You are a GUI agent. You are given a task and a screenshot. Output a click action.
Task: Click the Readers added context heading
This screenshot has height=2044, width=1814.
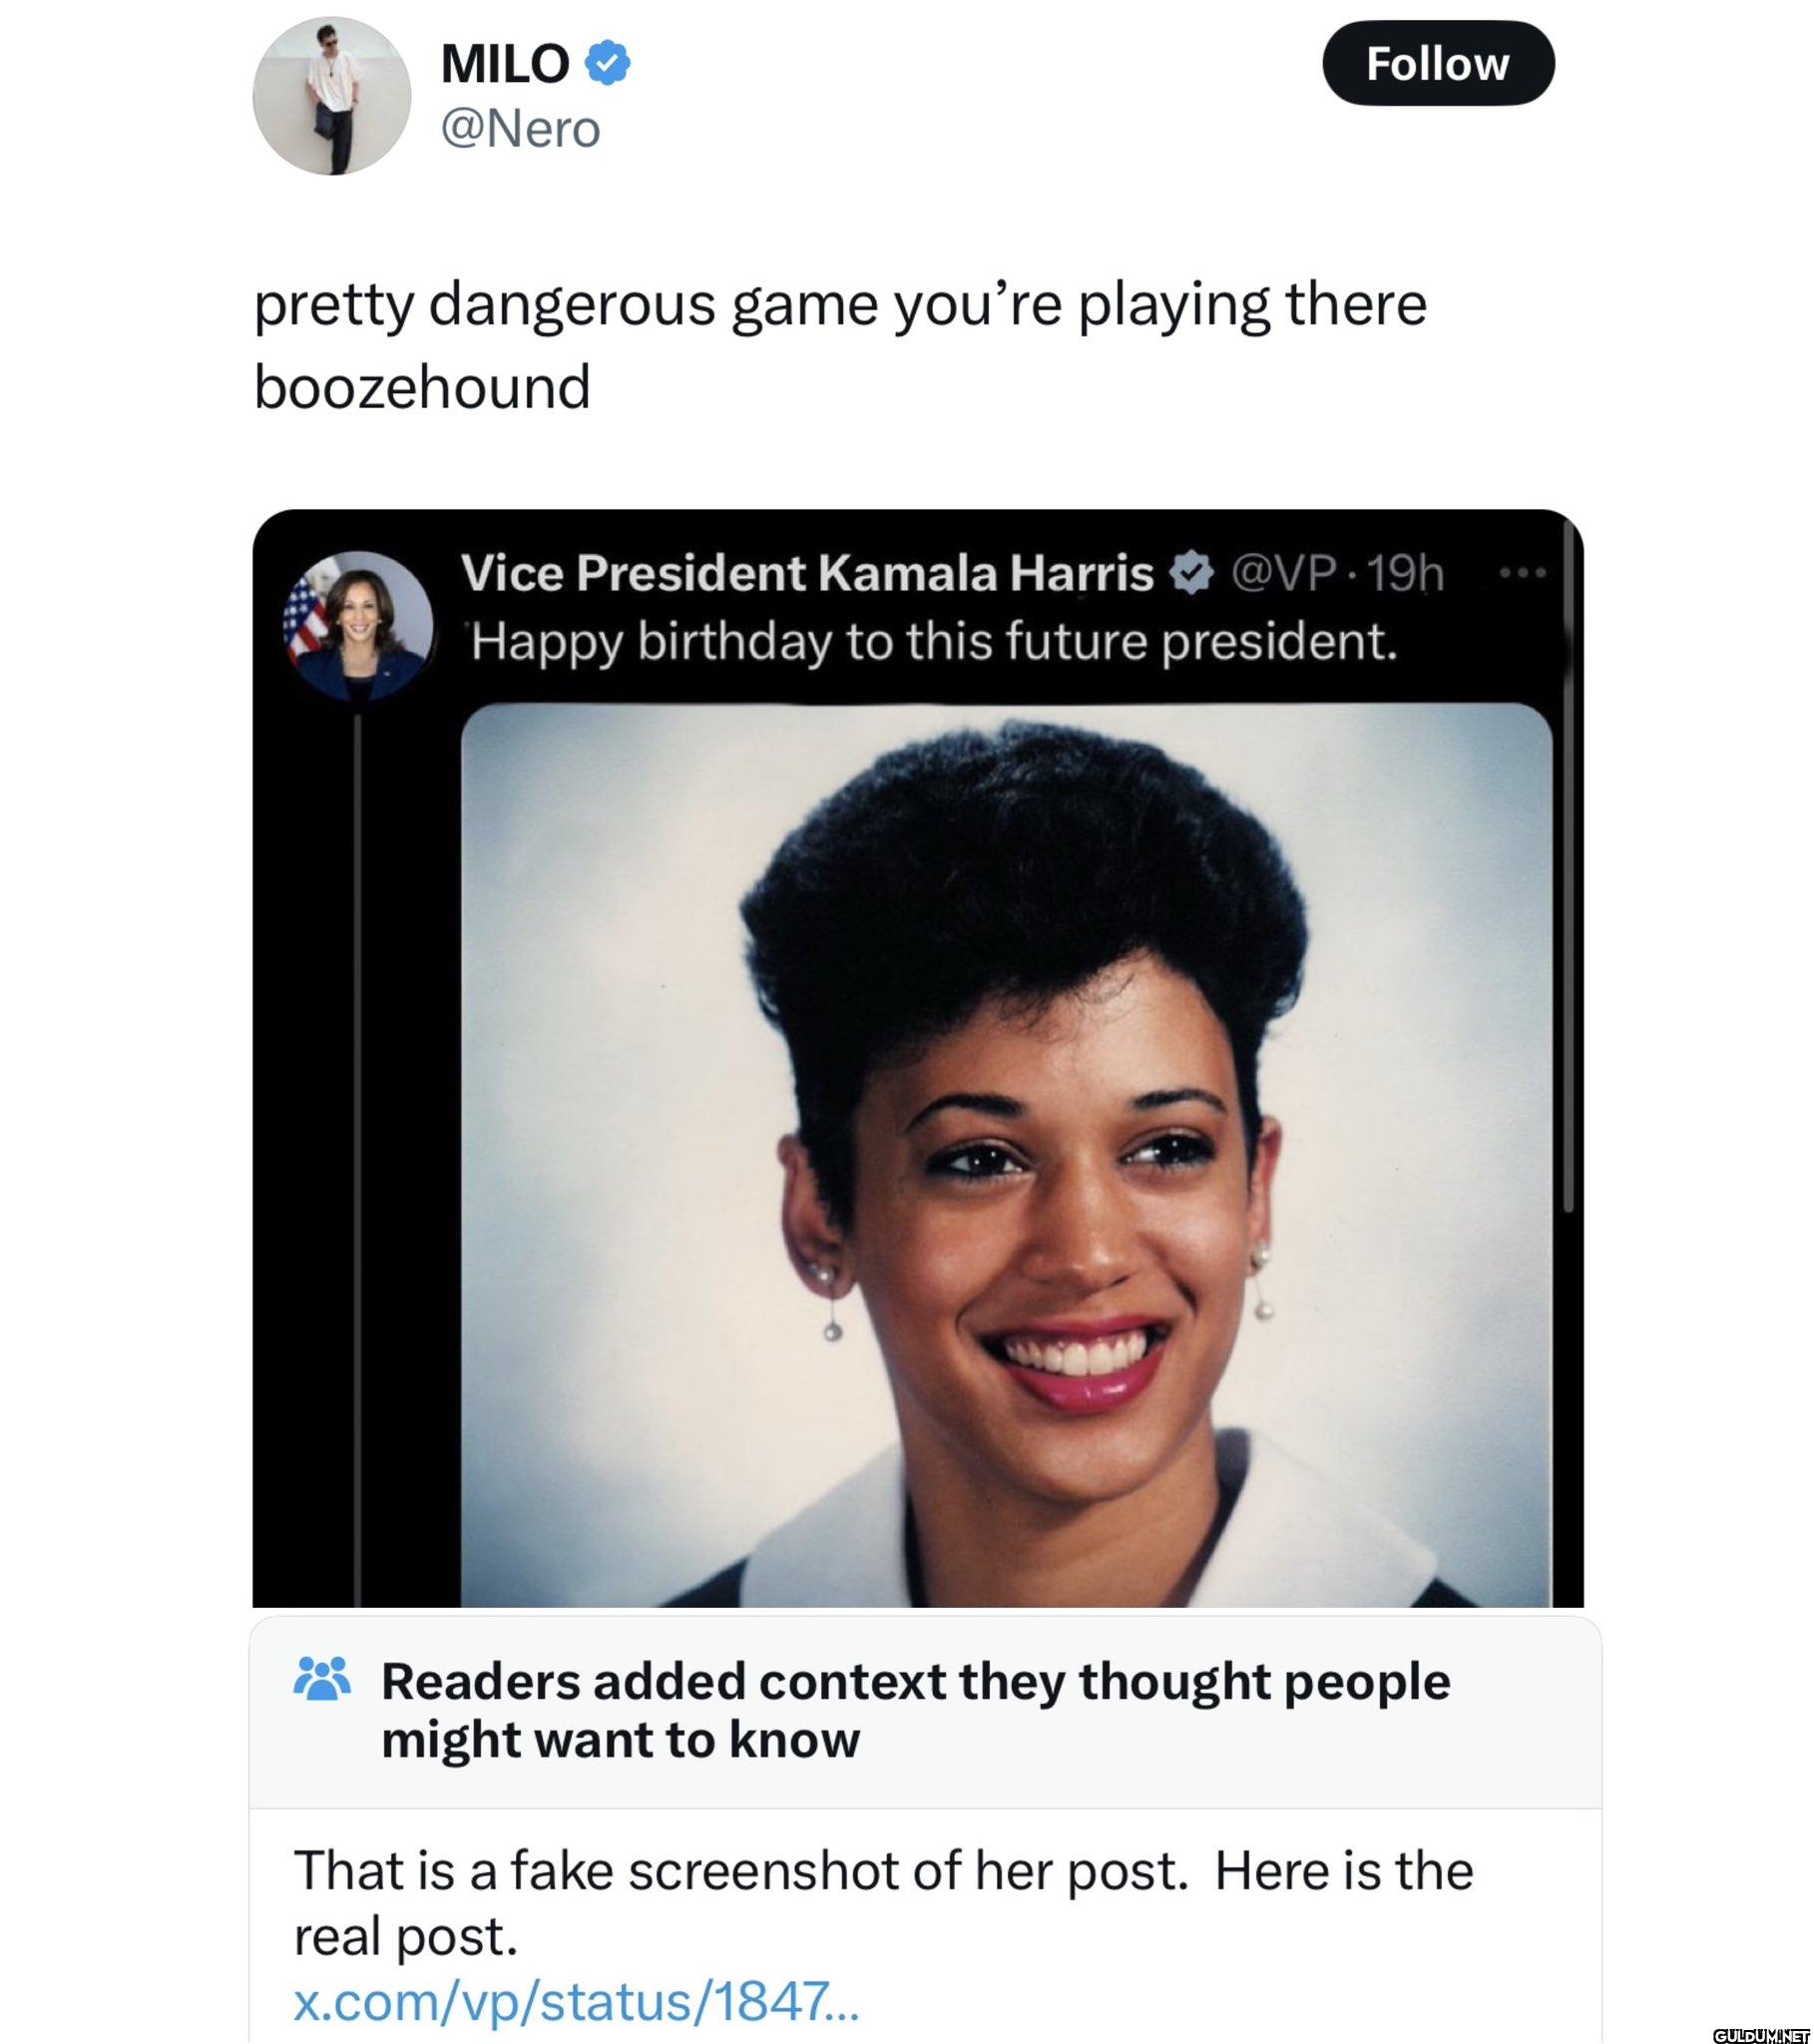coord(915,1710)
